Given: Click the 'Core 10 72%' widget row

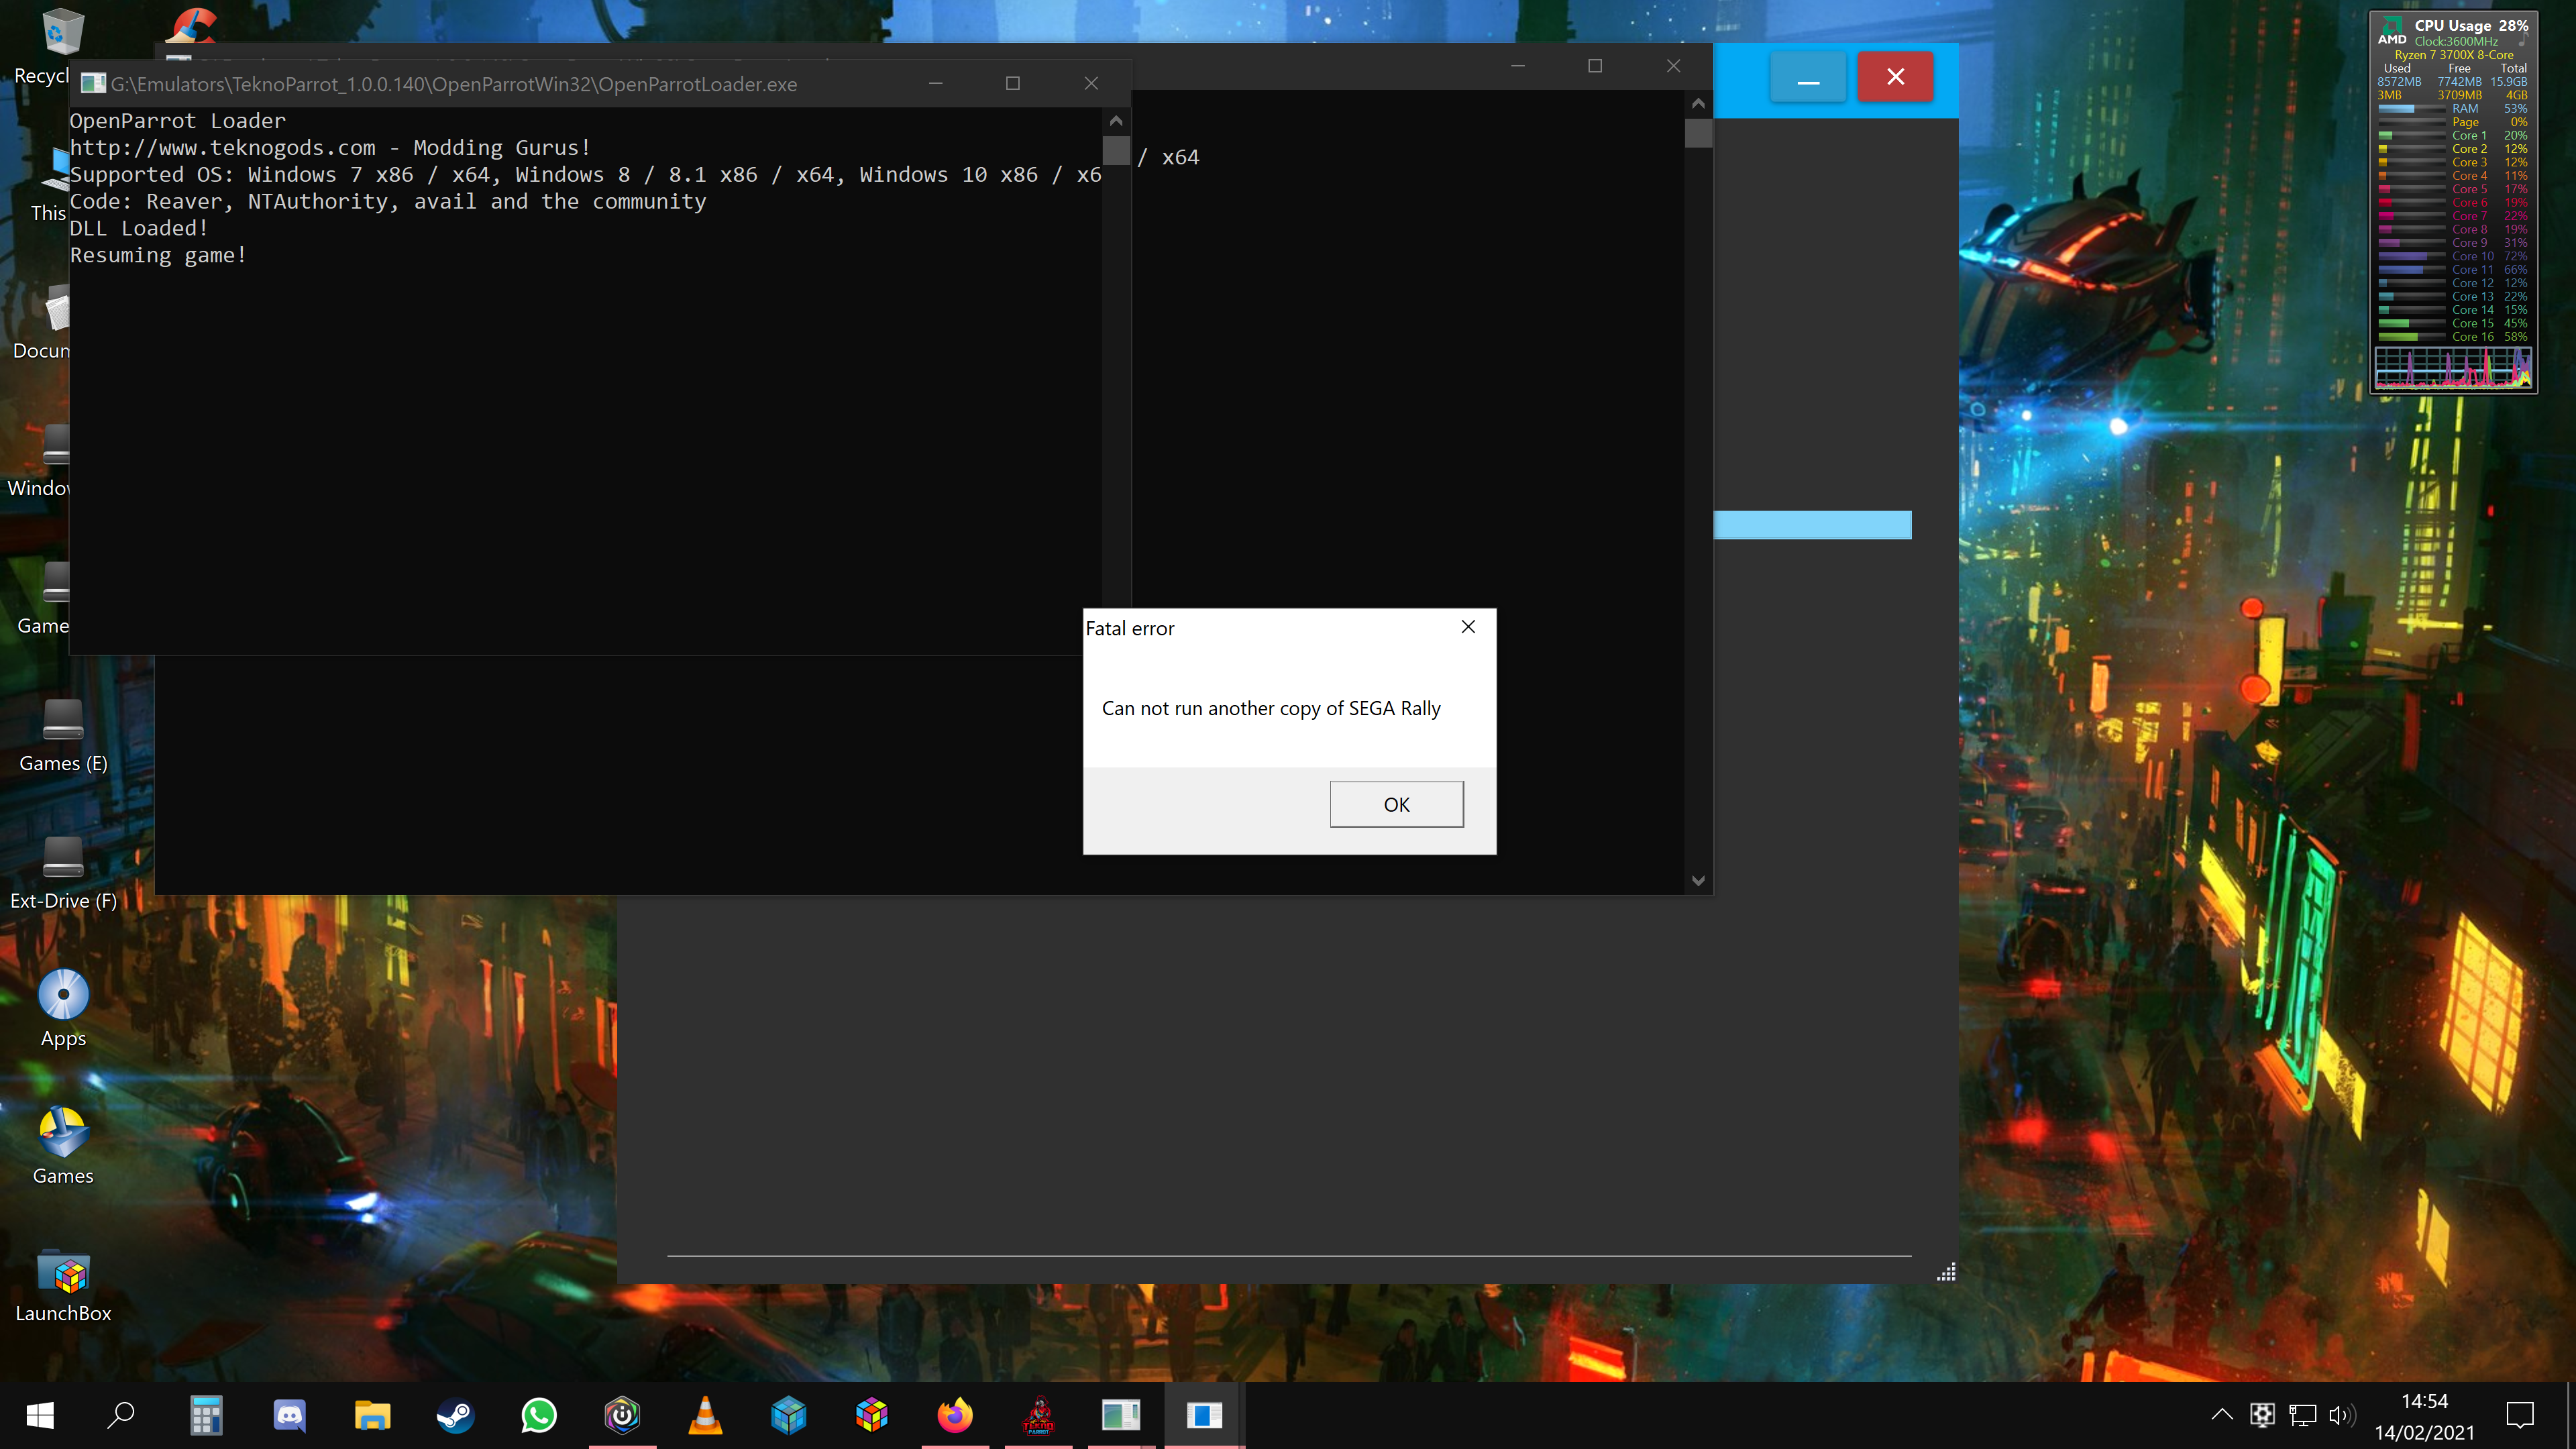Looking at the screenshot, I should (2453, 256).
